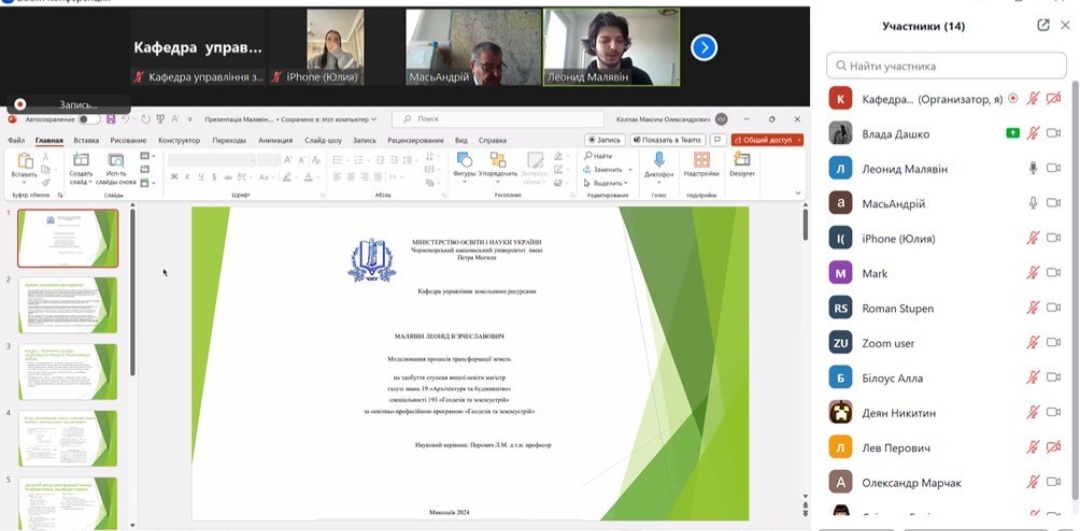Open the File (Файл) tab
Screen dimensions: 1080x531
point(17,140)
